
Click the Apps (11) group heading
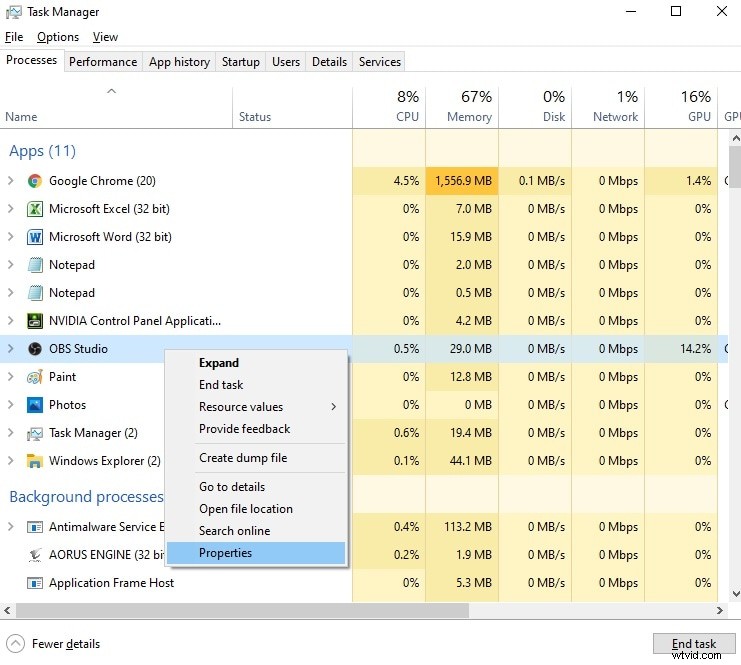[43, 151]
